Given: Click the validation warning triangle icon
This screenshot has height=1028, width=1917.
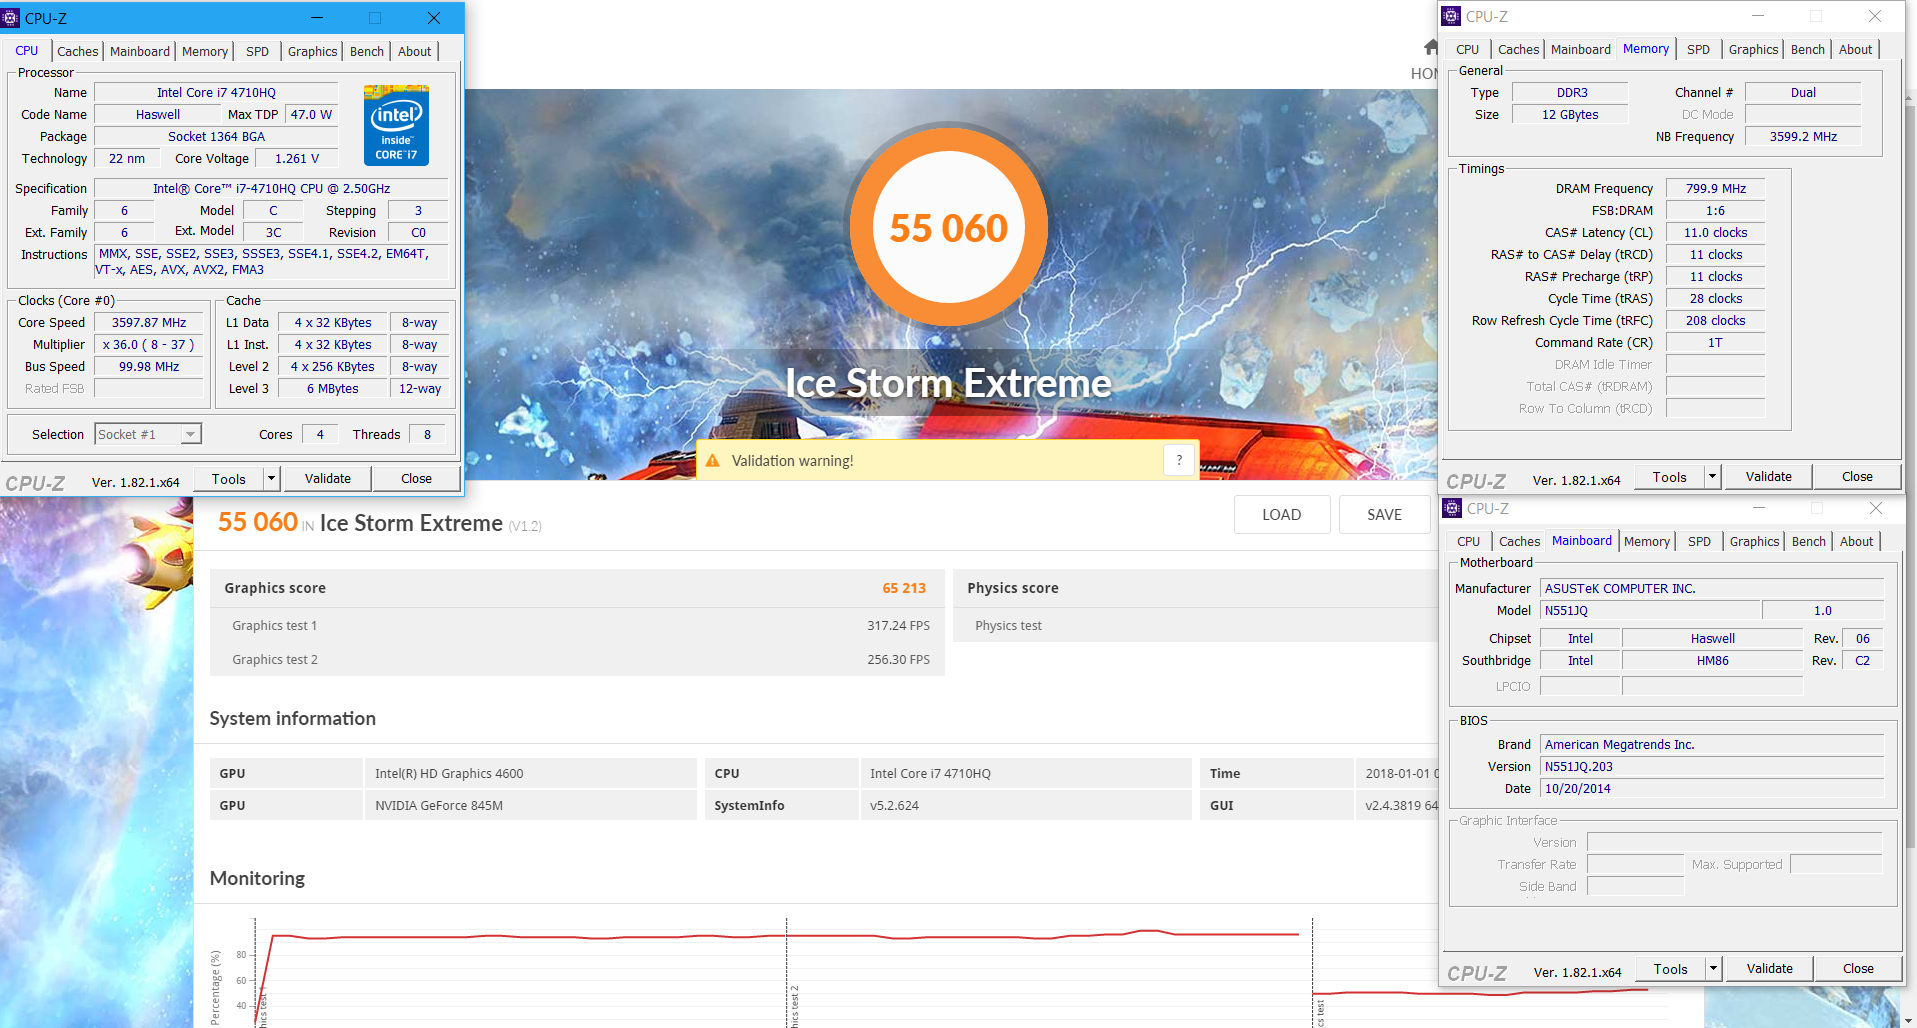Looking at the screenshot, I should pos(713,461).
